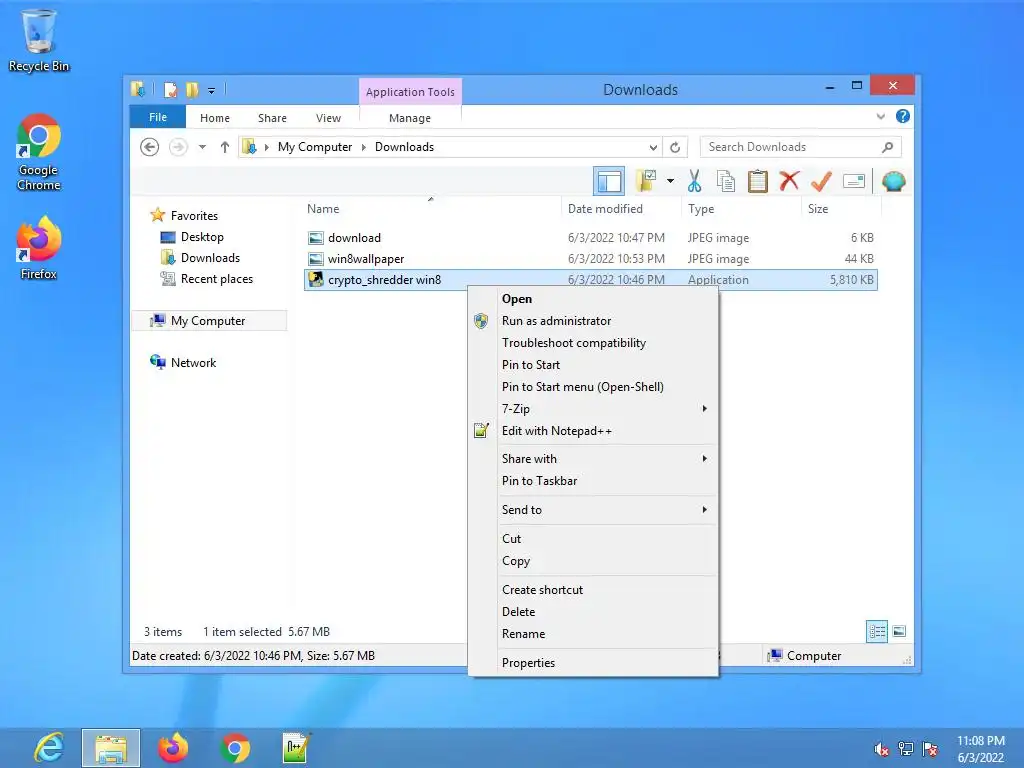Go back with the back arrow

coord(150,147)
